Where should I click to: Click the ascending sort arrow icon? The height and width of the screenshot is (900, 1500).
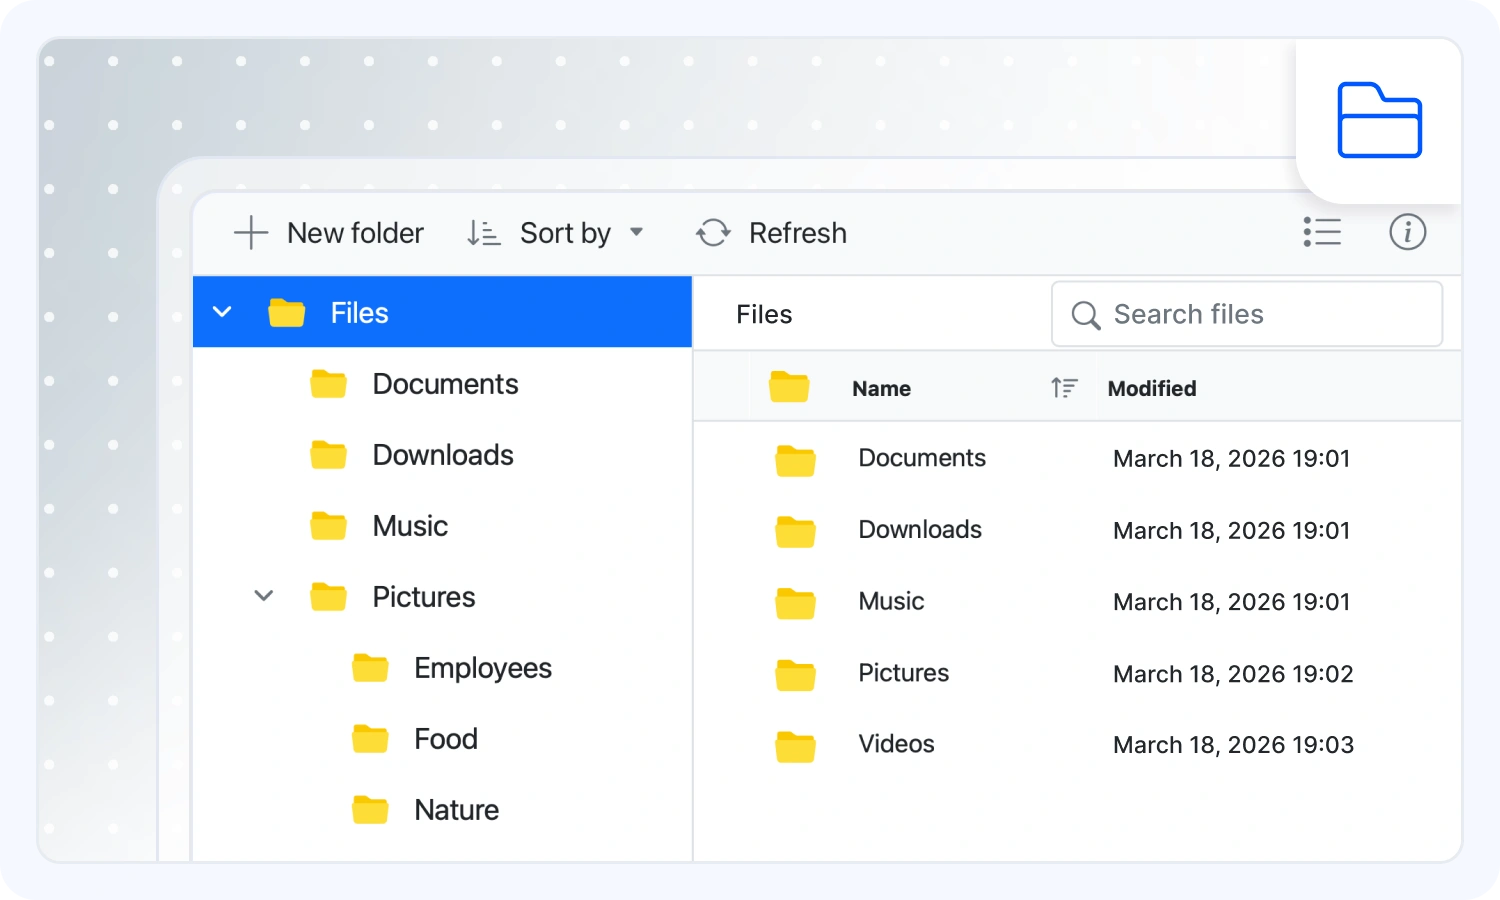[1064, 388]
